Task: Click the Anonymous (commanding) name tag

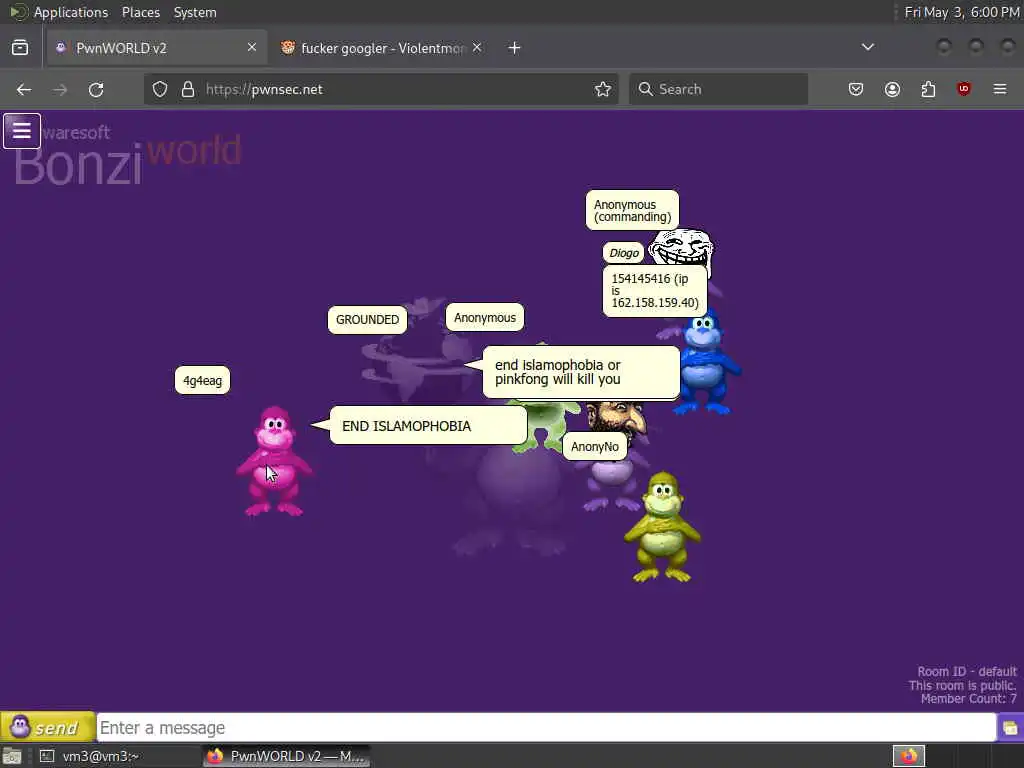Action: 632,210
